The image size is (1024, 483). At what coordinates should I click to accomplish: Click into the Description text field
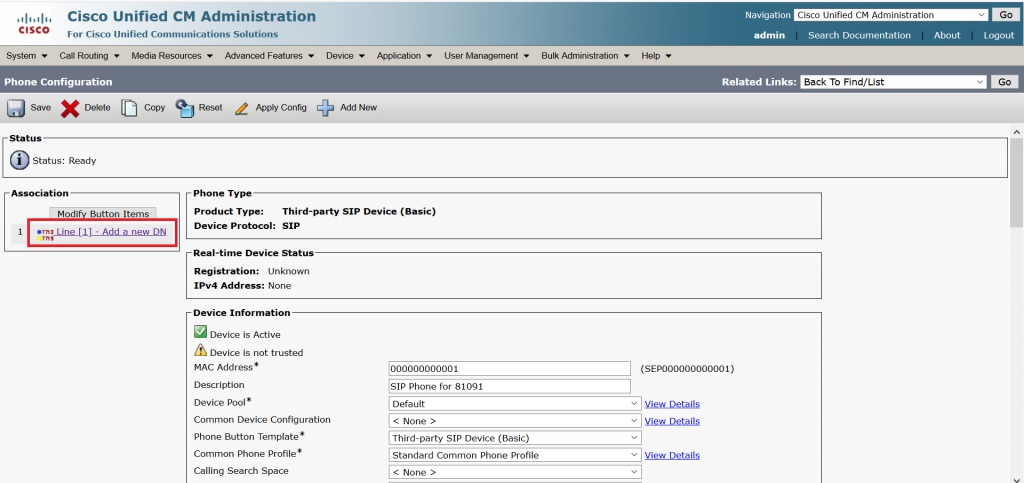click(x=509, y=386)
